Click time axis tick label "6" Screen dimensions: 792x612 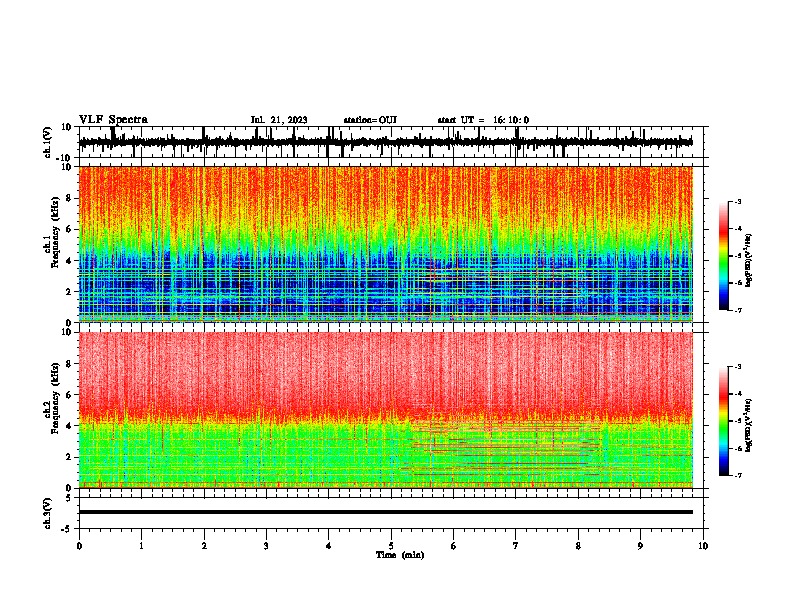pyautogui.click(x=454, y=546)
